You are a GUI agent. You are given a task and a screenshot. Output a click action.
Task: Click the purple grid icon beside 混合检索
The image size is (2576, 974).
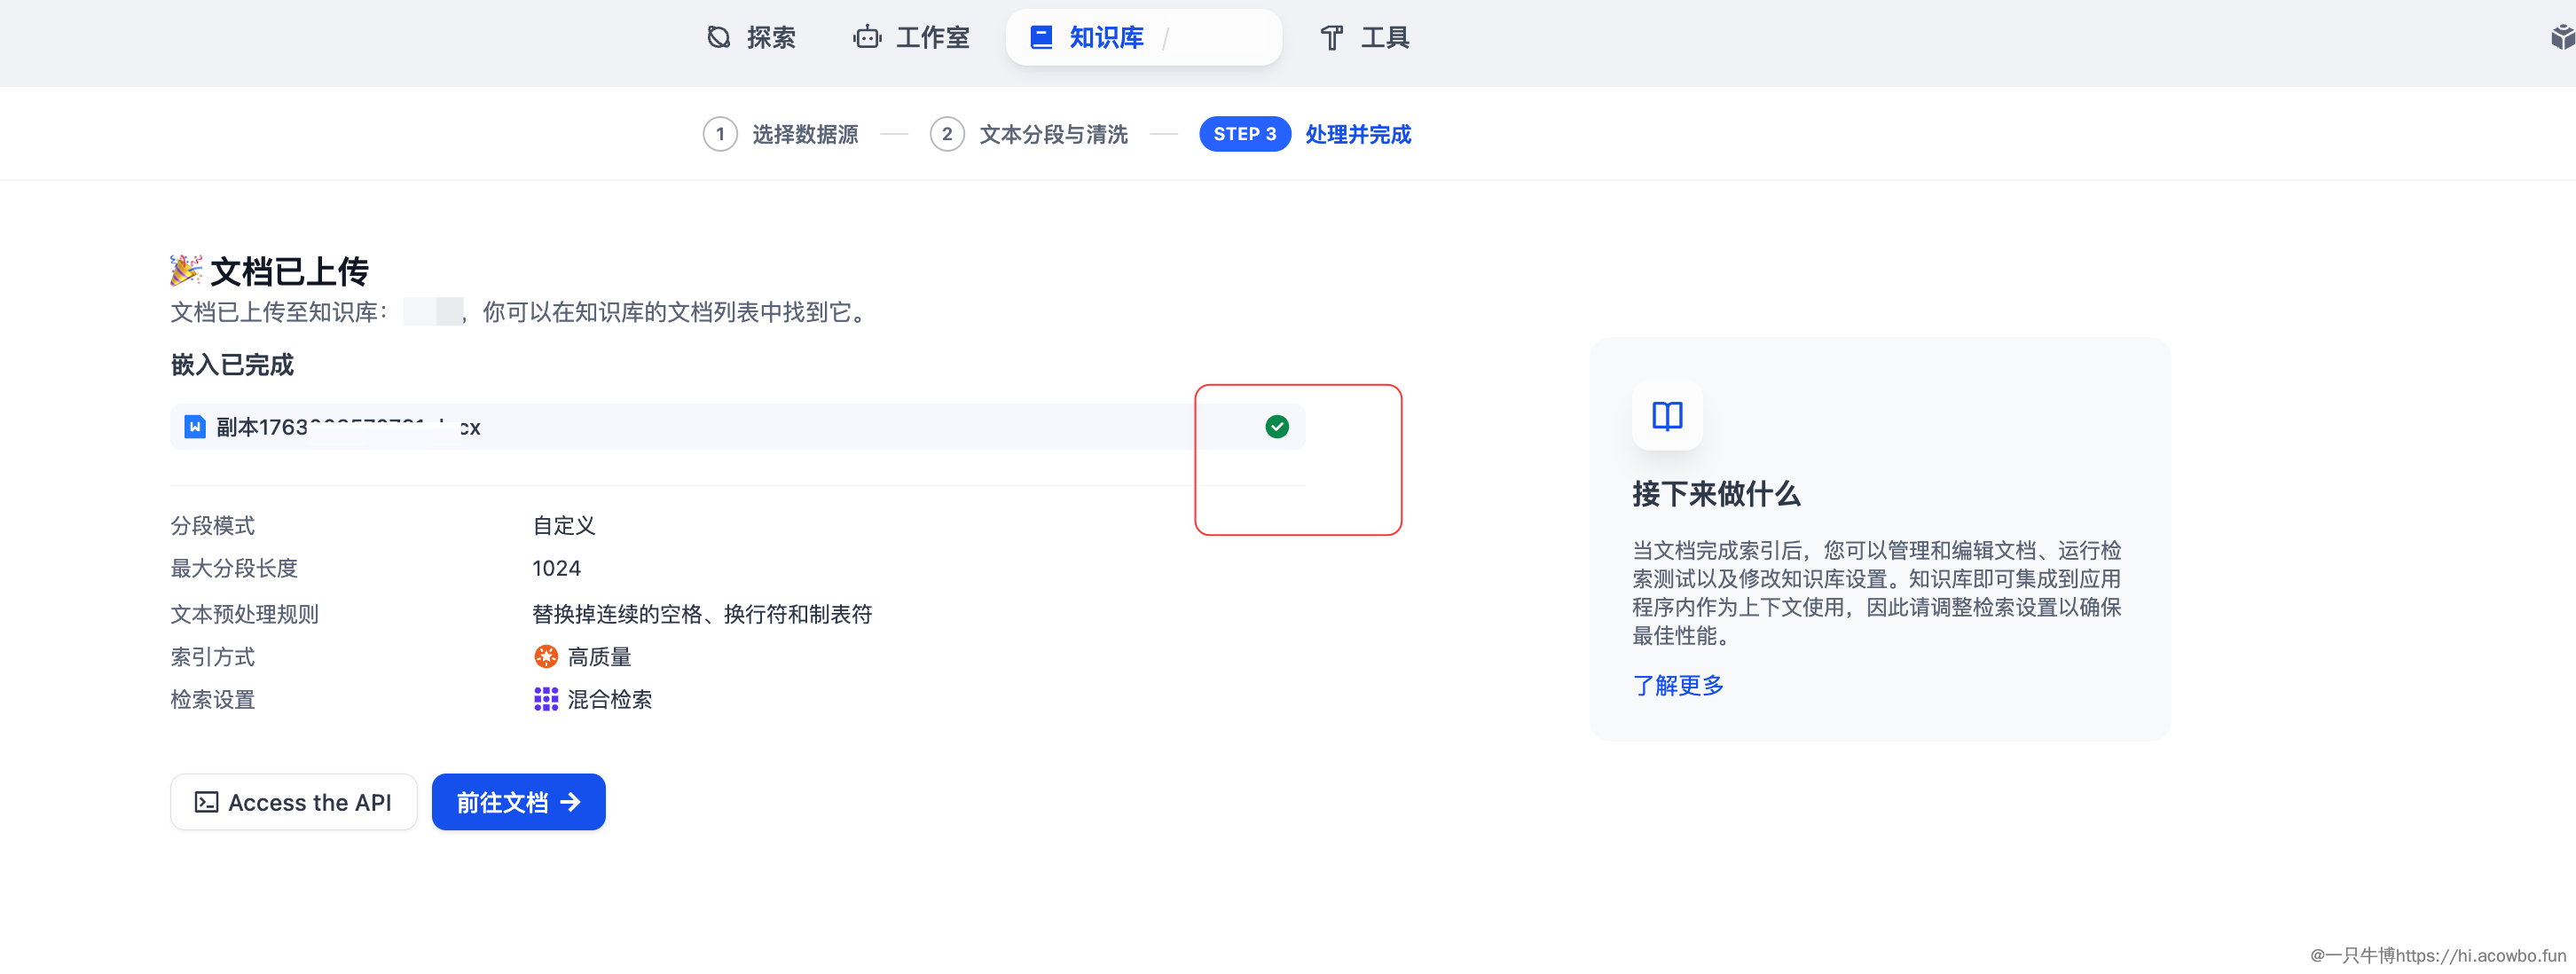coord(546,700)
